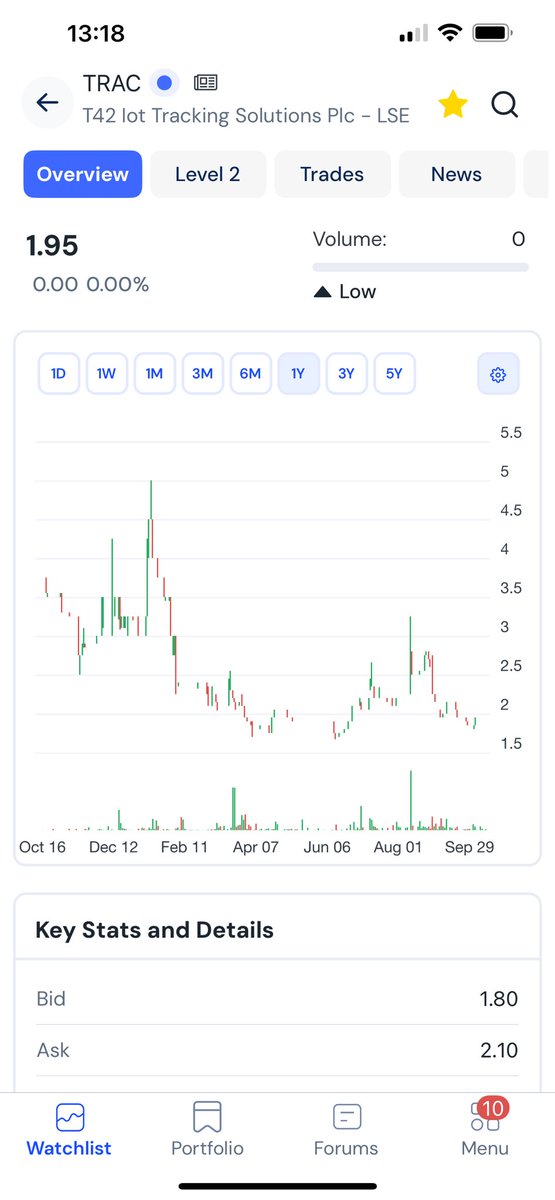The width and height of the screenshot is (555, 1200).
Task: Tap the Bid row value 1.80
Action: [497, 998]
